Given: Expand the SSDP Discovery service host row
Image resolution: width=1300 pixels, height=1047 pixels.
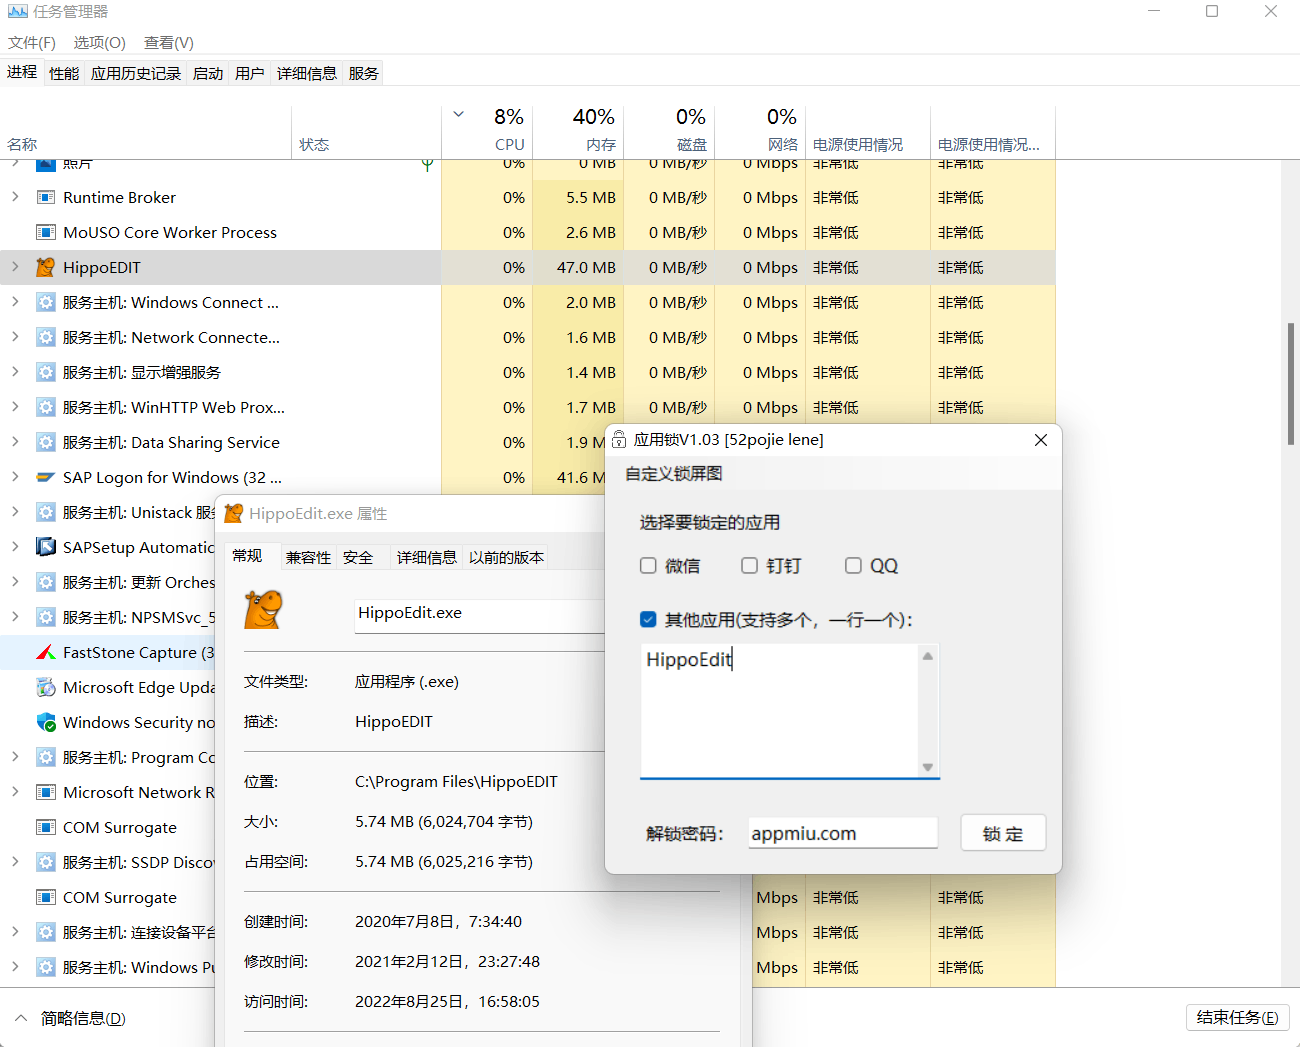Looking at the screenshot, I should pyautogui.click(x=15, y=862).
